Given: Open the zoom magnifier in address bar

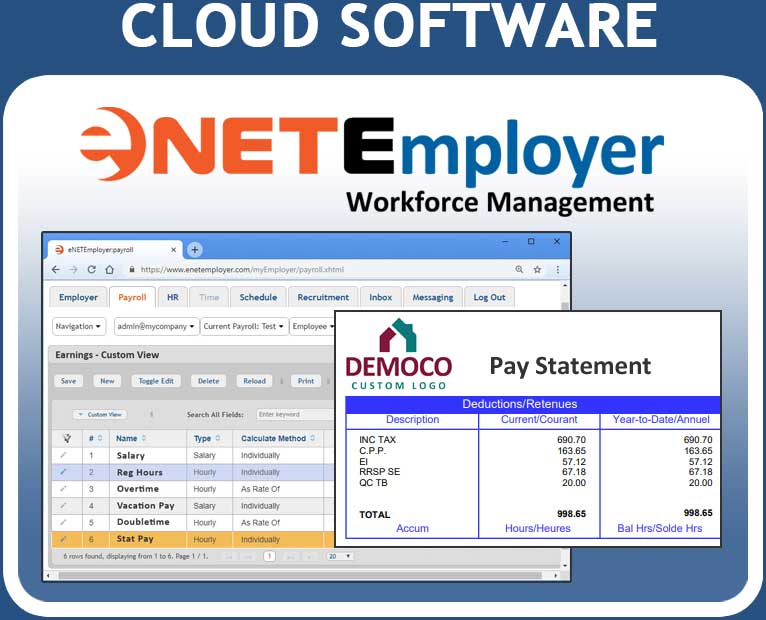Looking at the screenshot, I should tap(519, 269).
